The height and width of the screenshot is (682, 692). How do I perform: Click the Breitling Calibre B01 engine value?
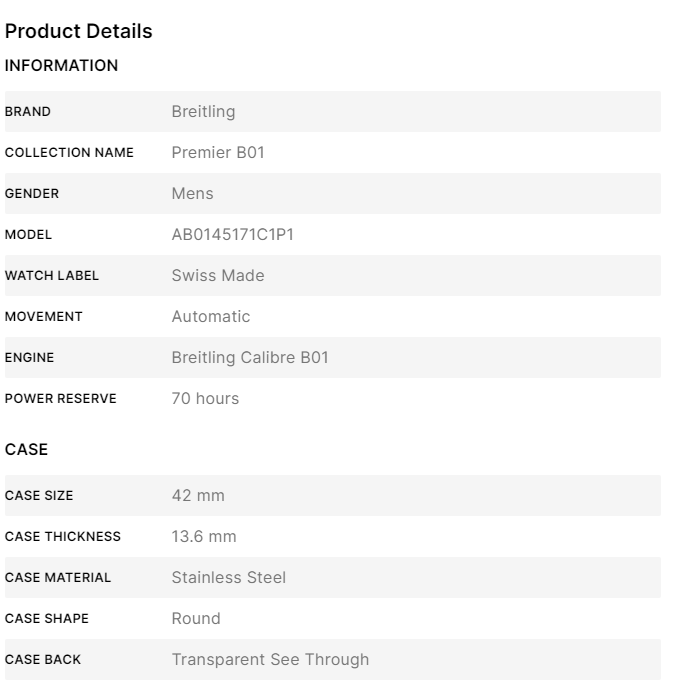(249, 358)
